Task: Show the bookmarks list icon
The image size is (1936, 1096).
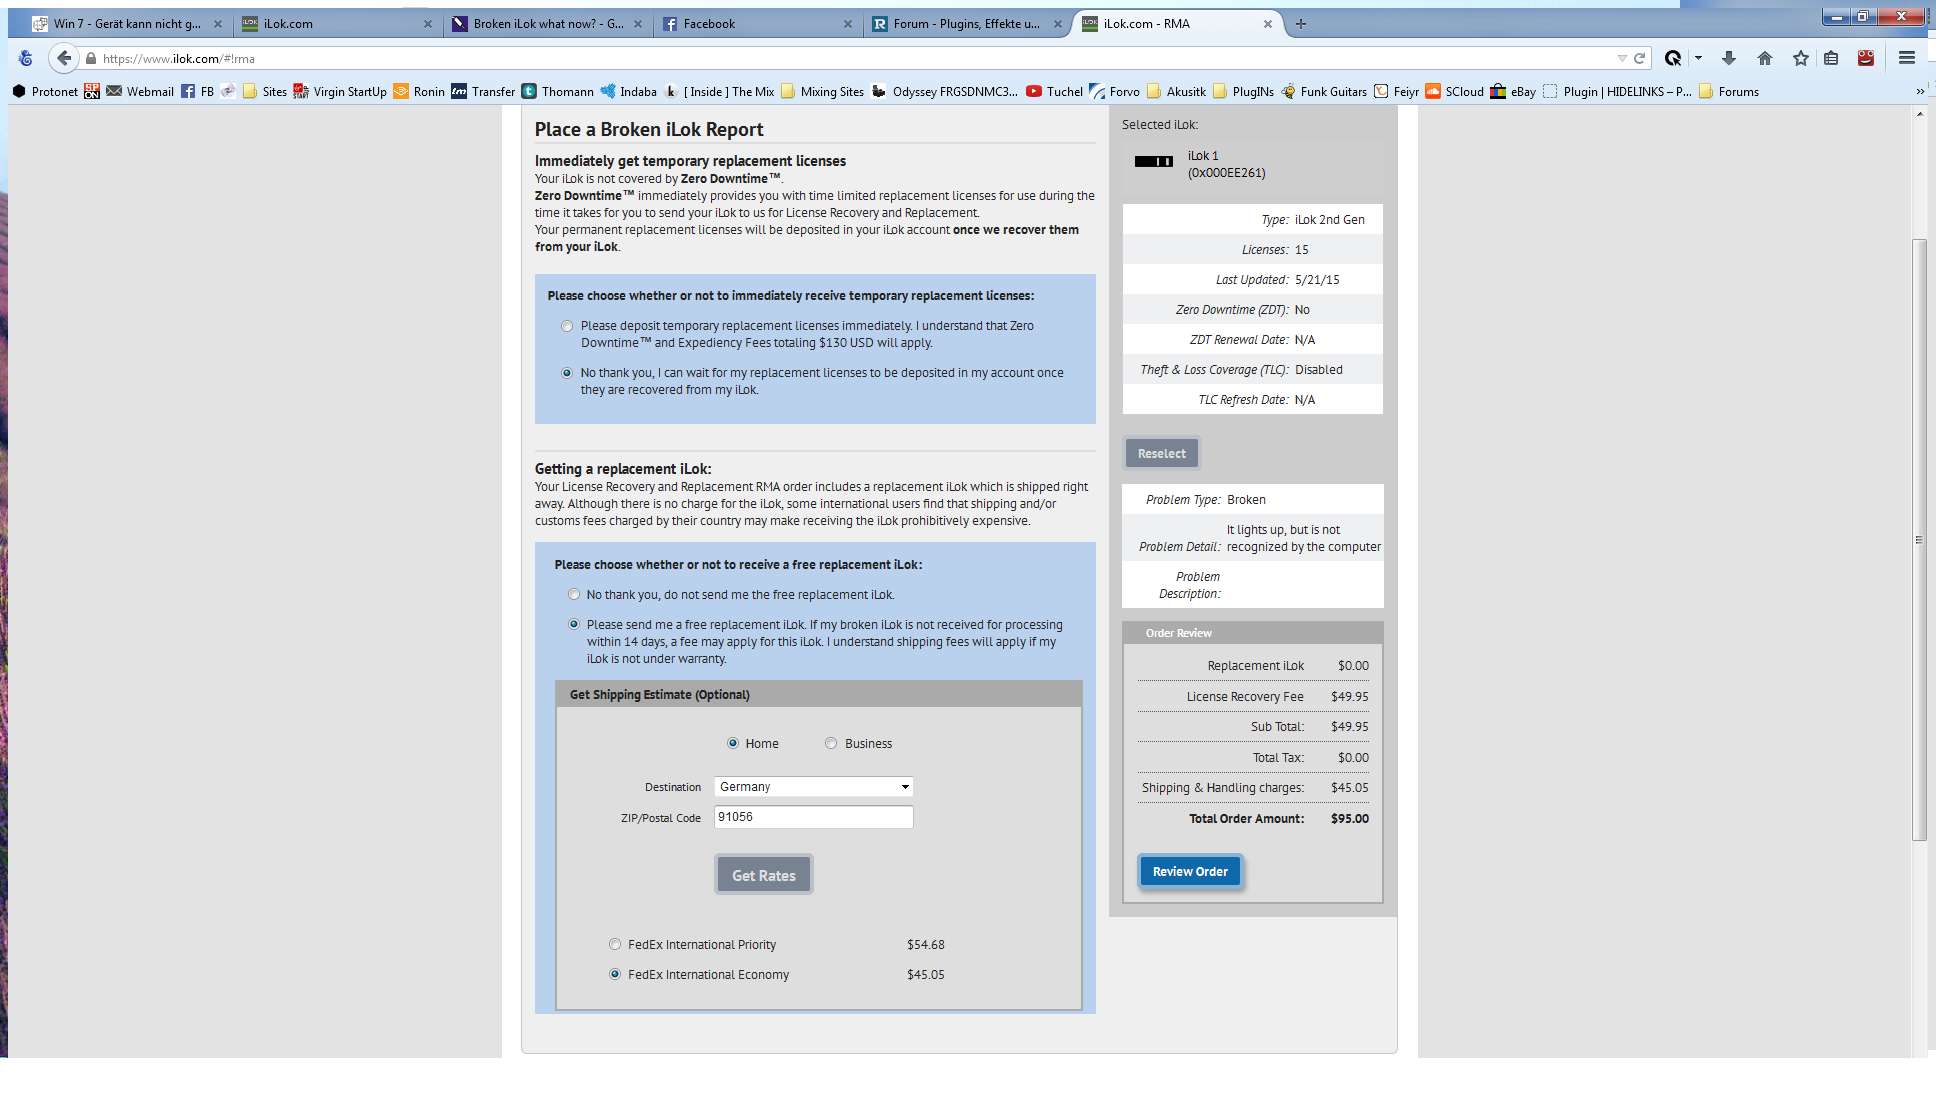Action: click(x=1831, y=58)
